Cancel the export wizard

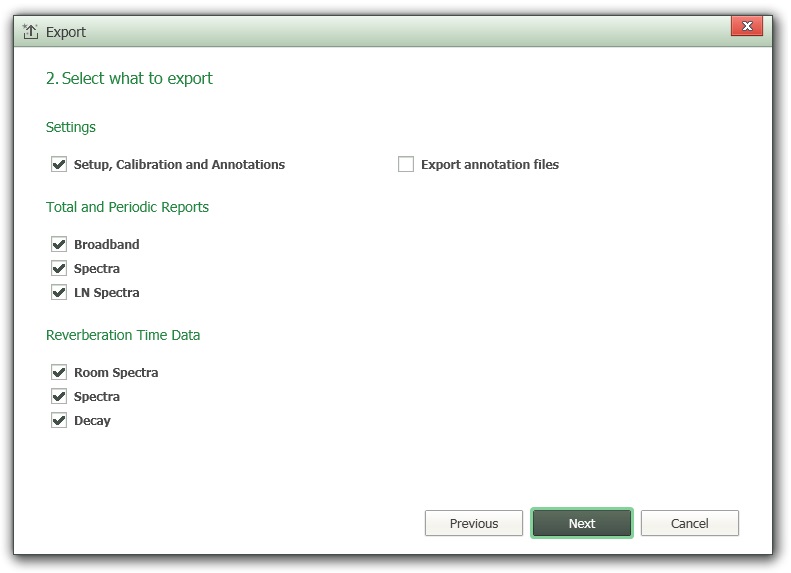tap(690, 523)
